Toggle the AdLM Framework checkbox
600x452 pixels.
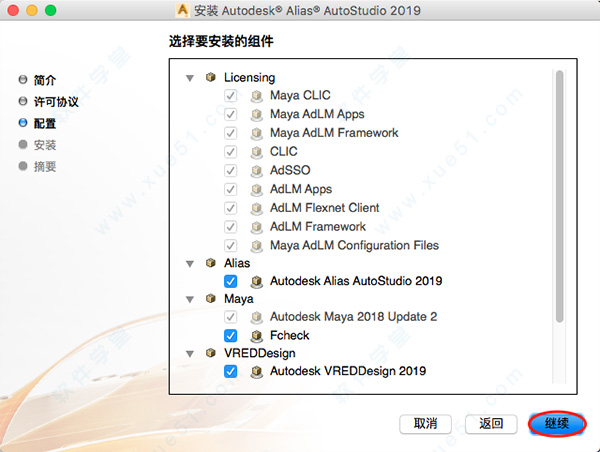230,227
